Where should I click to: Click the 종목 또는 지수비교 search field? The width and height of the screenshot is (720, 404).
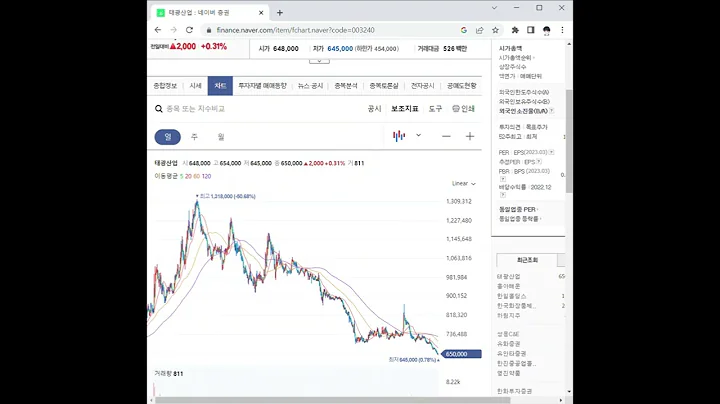pyautogui.click(x=196, y=109)
